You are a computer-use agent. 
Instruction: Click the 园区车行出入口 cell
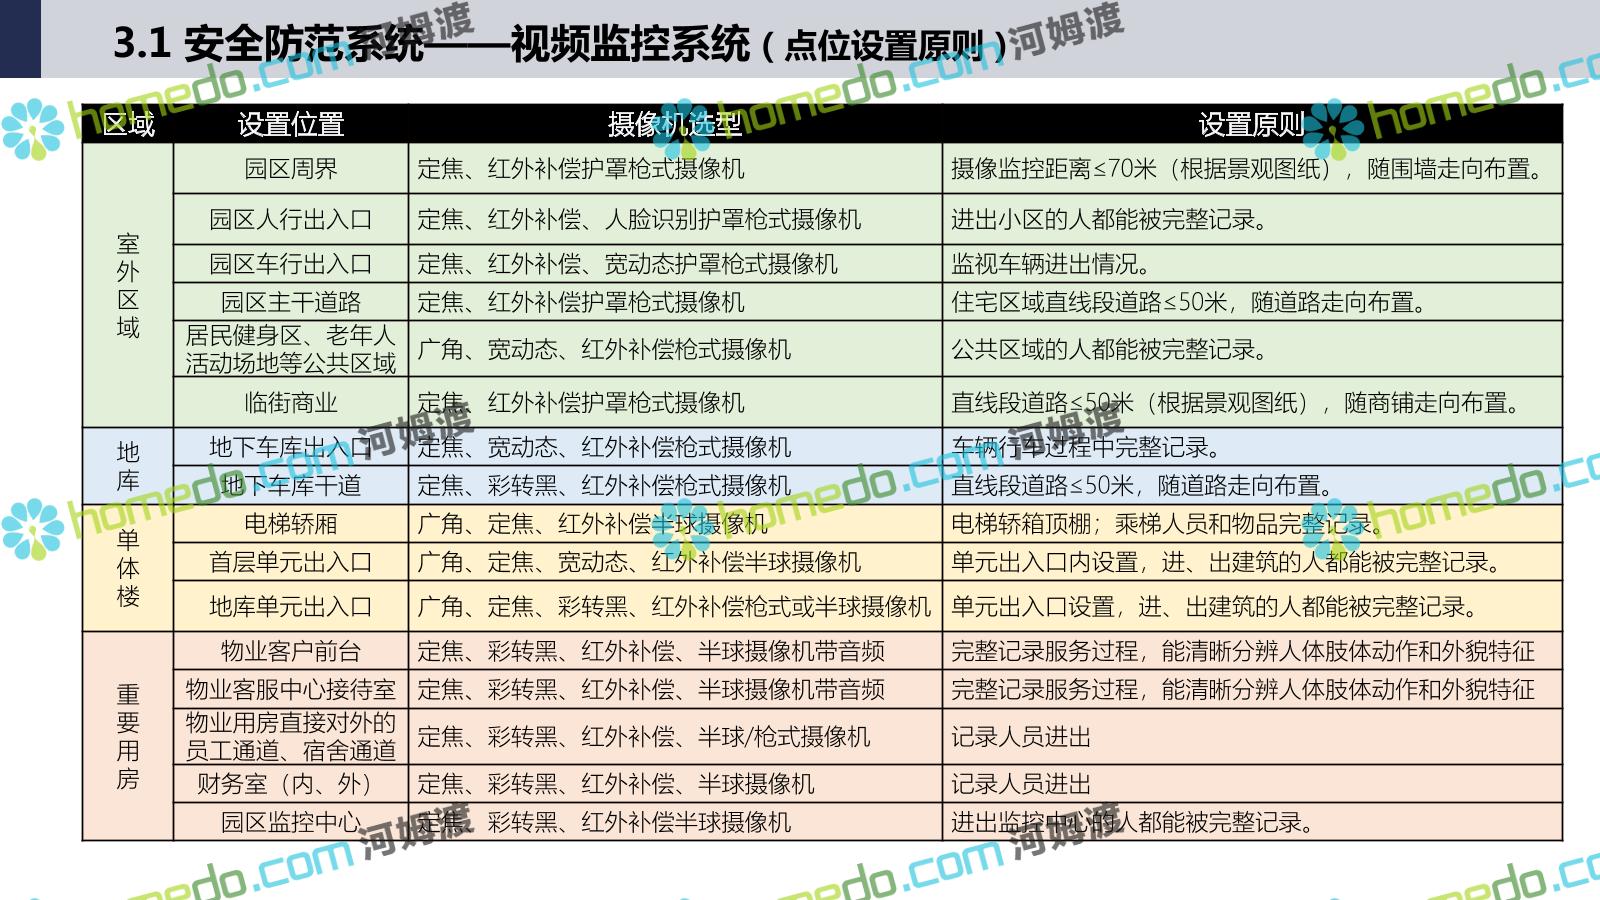290,264
